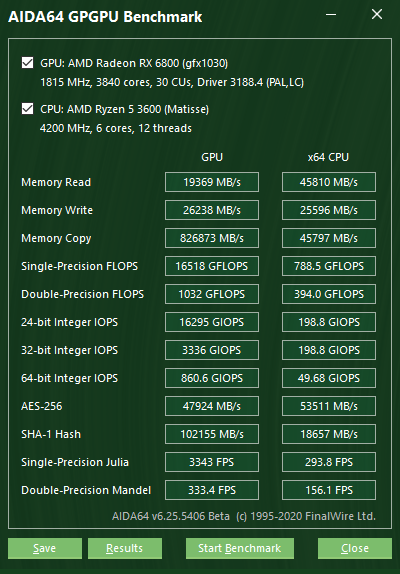Select the GPU Single-Precision FLOPS result

tap(212, 266)
